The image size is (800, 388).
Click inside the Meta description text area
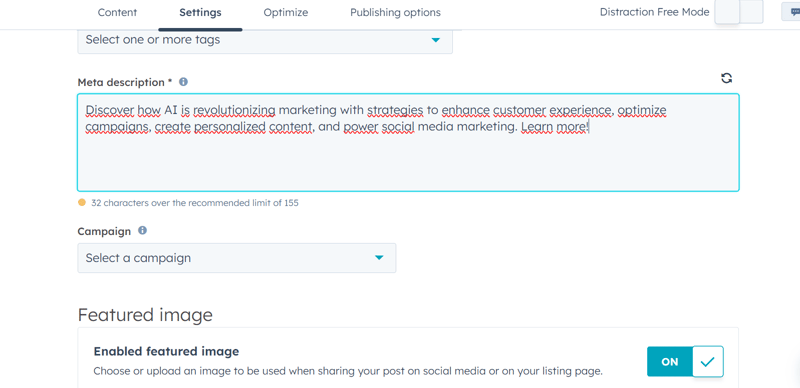click(408, 142)
